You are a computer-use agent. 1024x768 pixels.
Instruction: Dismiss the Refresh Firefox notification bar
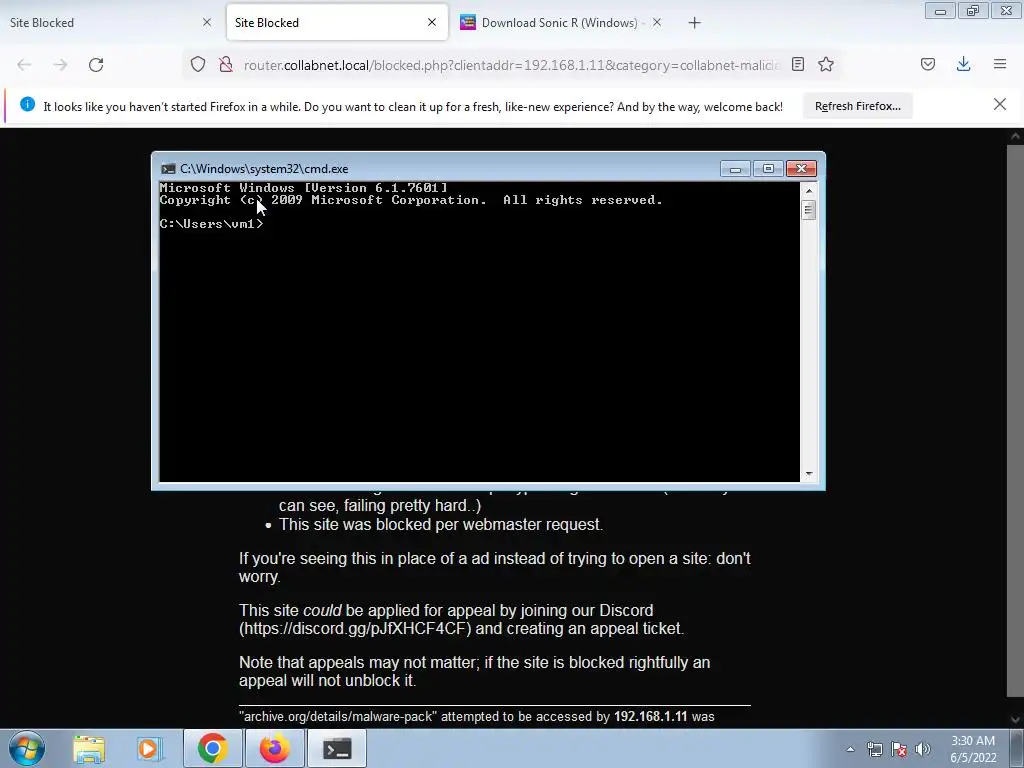click(1000, 104)
